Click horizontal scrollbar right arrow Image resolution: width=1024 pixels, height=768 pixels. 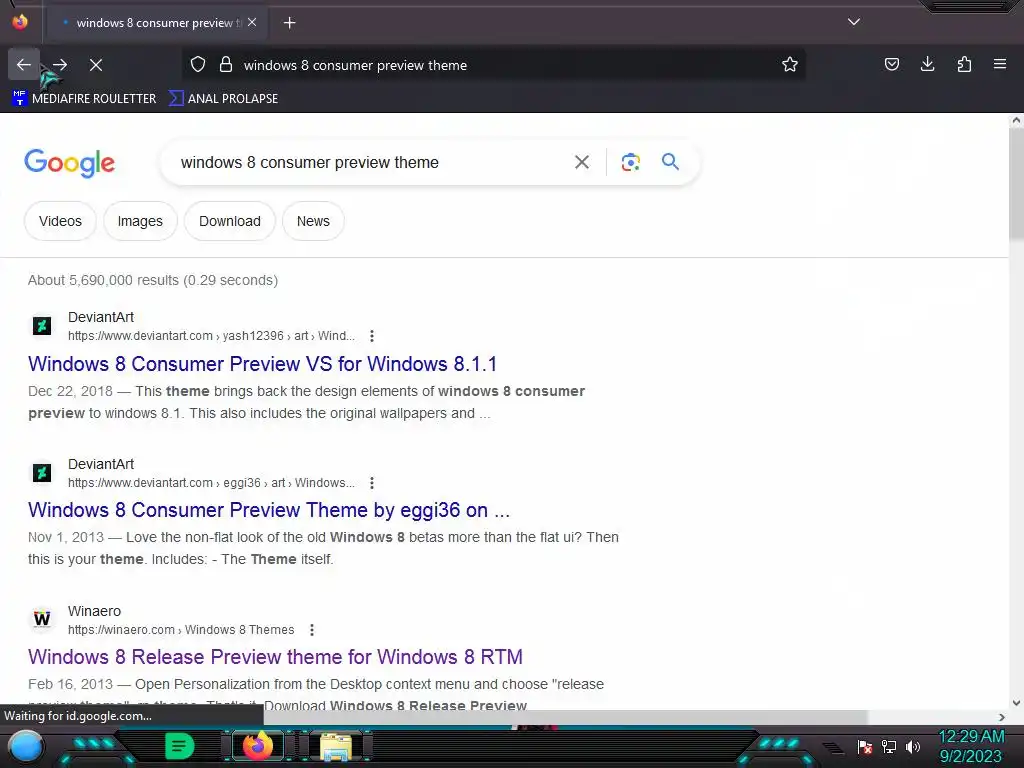[x=1002, y=717]
